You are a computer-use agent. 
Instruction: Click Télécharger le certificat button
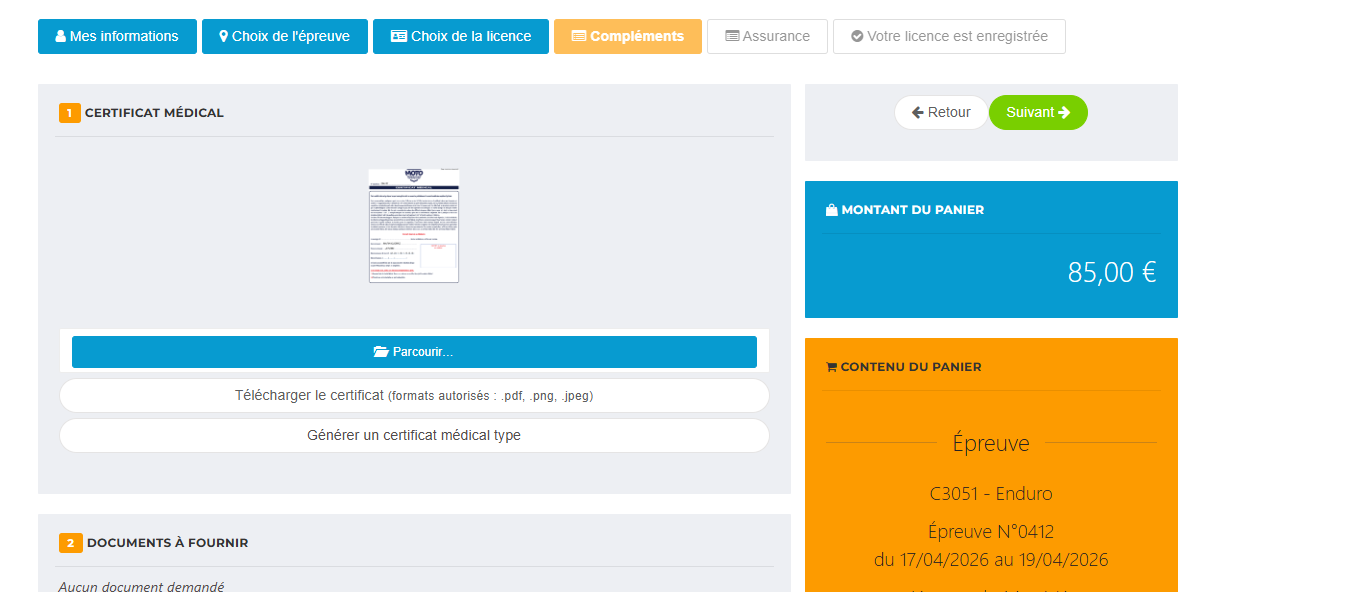pyautogui.click(x=414, y=395)
